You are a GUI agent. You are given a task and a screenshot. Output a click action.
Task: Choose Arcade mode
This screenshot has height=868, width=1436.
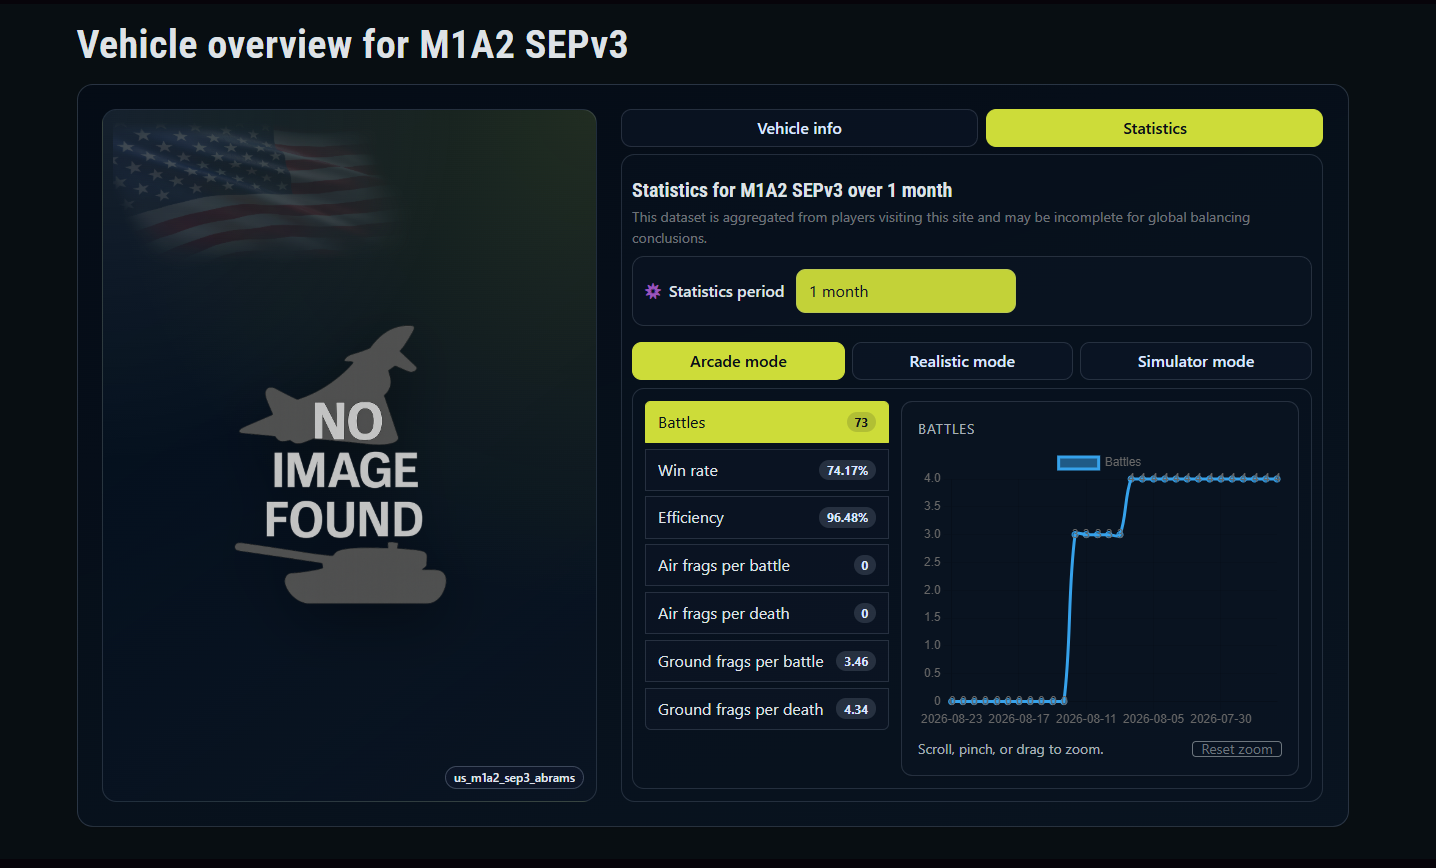click(x=738, y=361)
